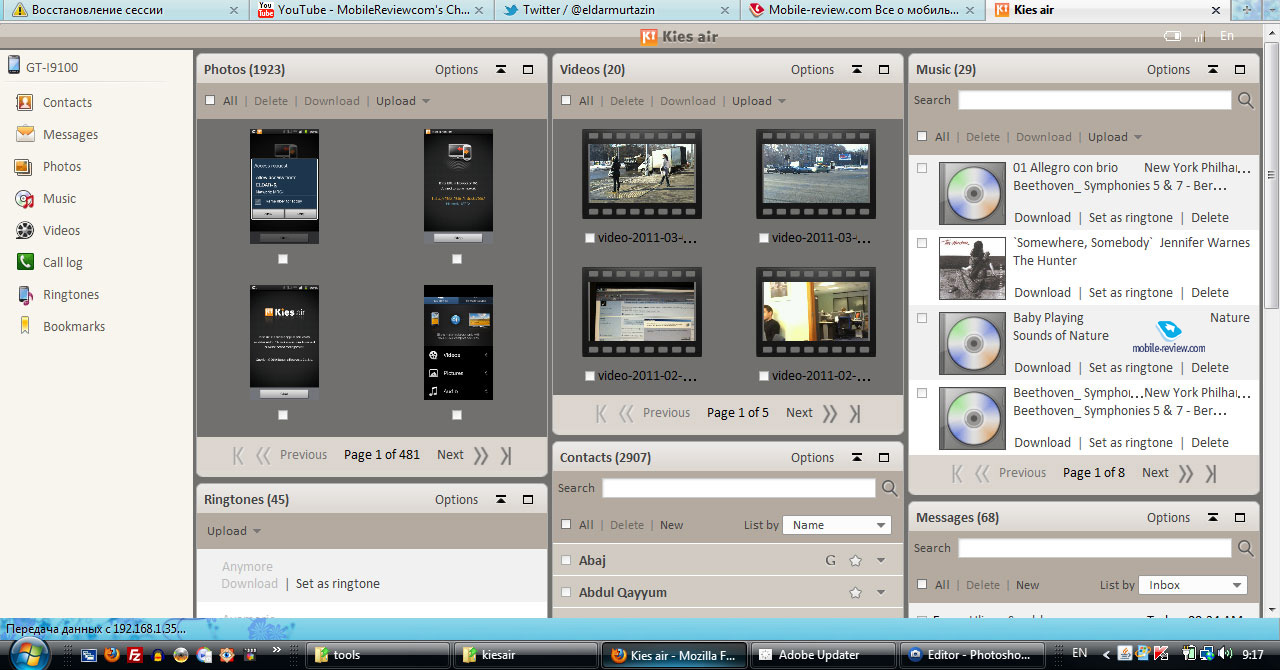Viewport: 1280px width, 670px height.
Task: Create a New contact in Contacts panel
Action: tap(672, 525)
